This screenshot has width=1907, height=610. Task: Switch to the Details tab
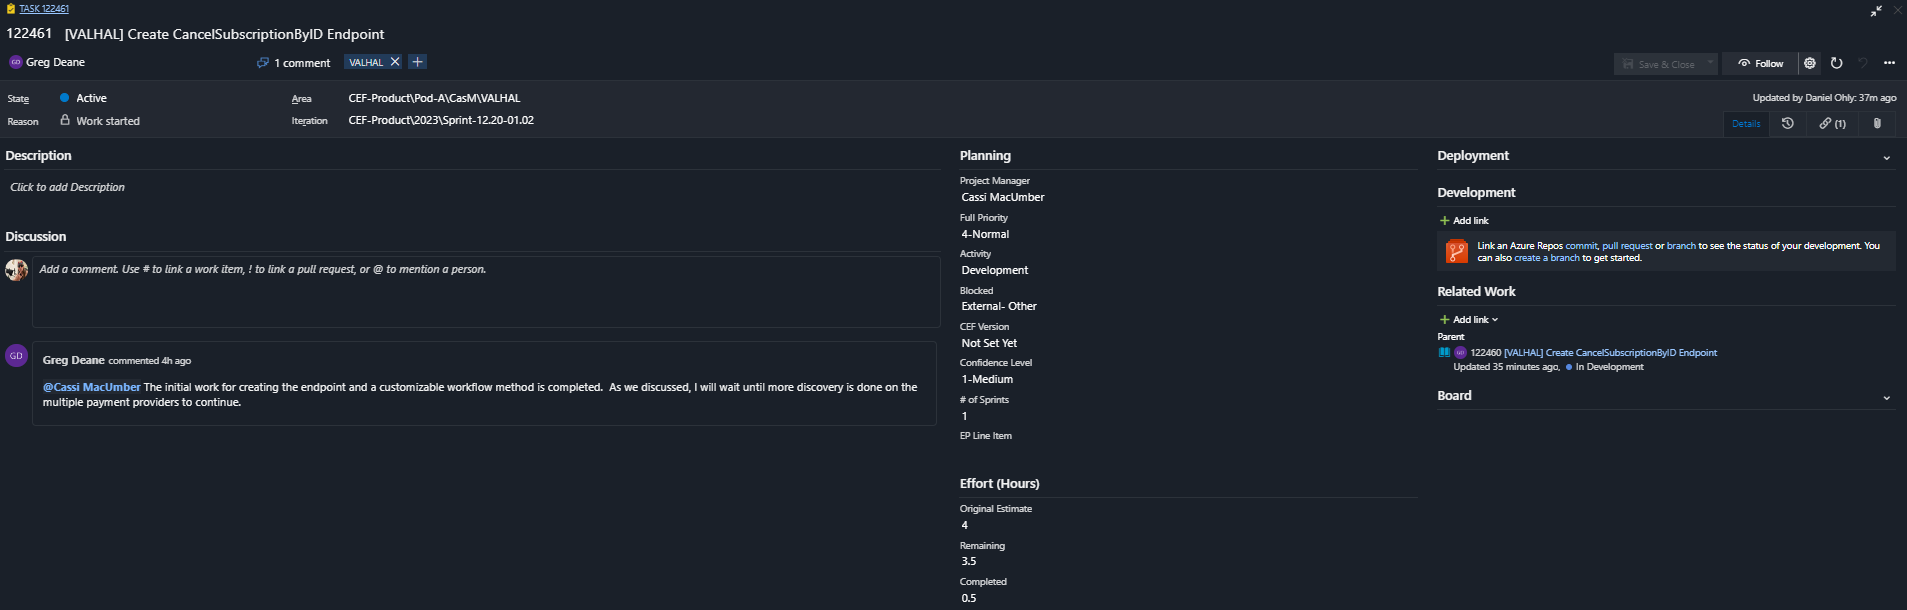pyautogui.click(x=1746, y=124)
